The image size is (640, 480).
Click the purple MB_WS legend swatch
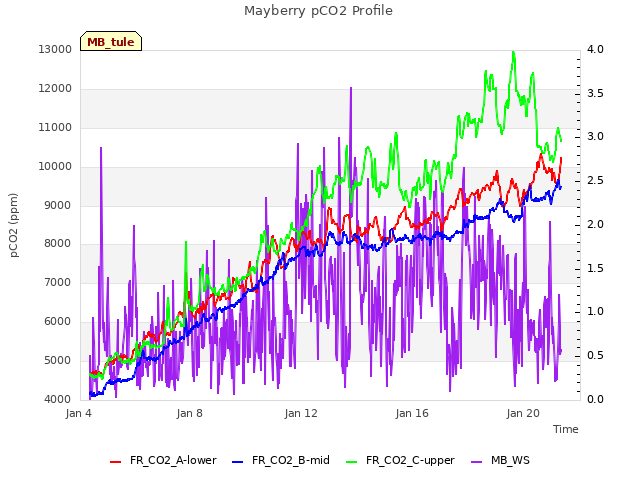477,462
